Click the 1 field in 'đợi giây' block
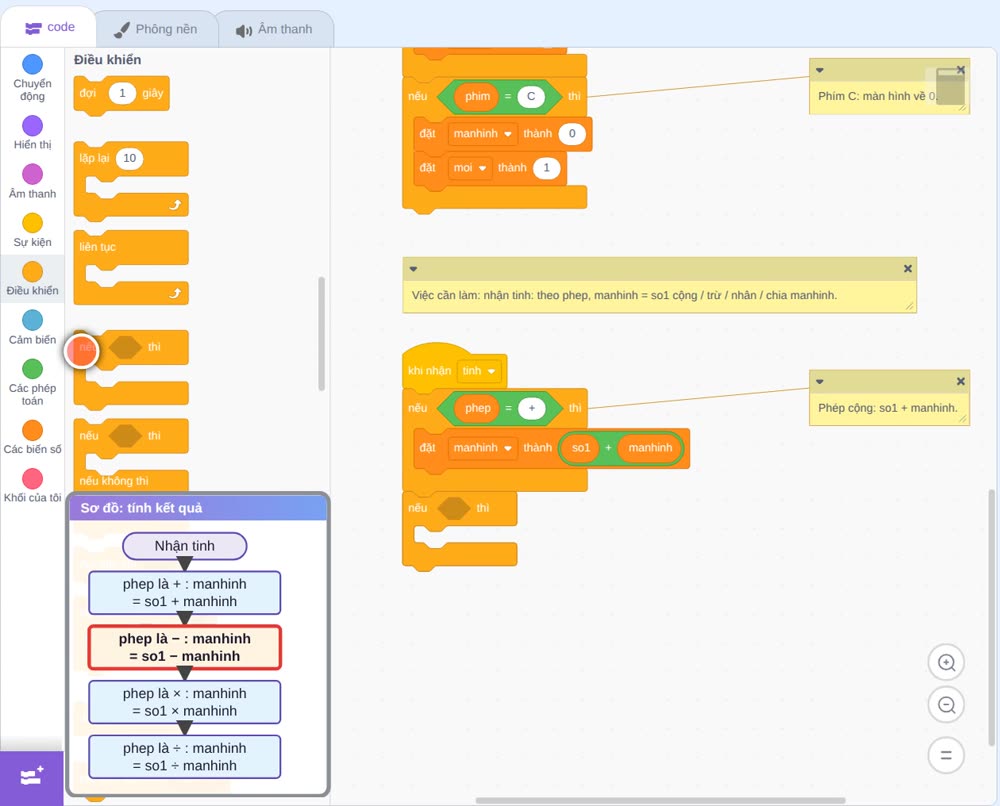This screenshot has width=1000, height=806. (x=122, y=93)
